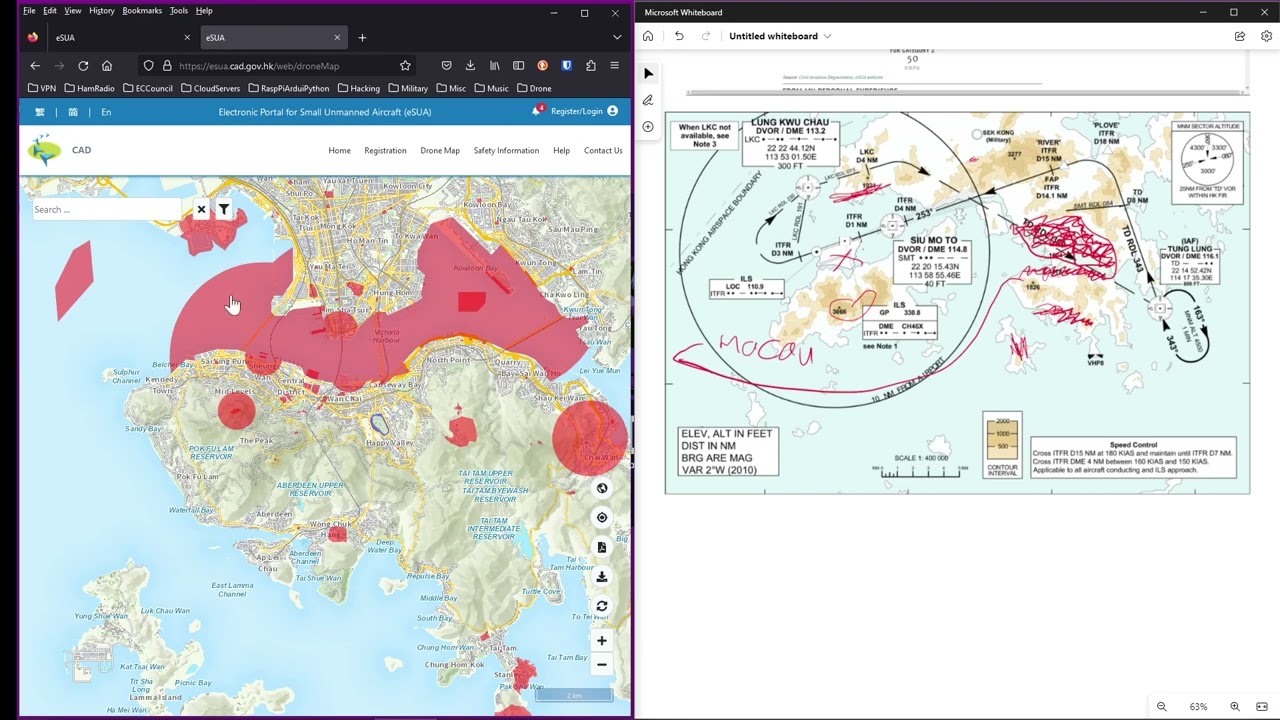
Task: Open Firefox library icon
Action: tap(494, 66)
